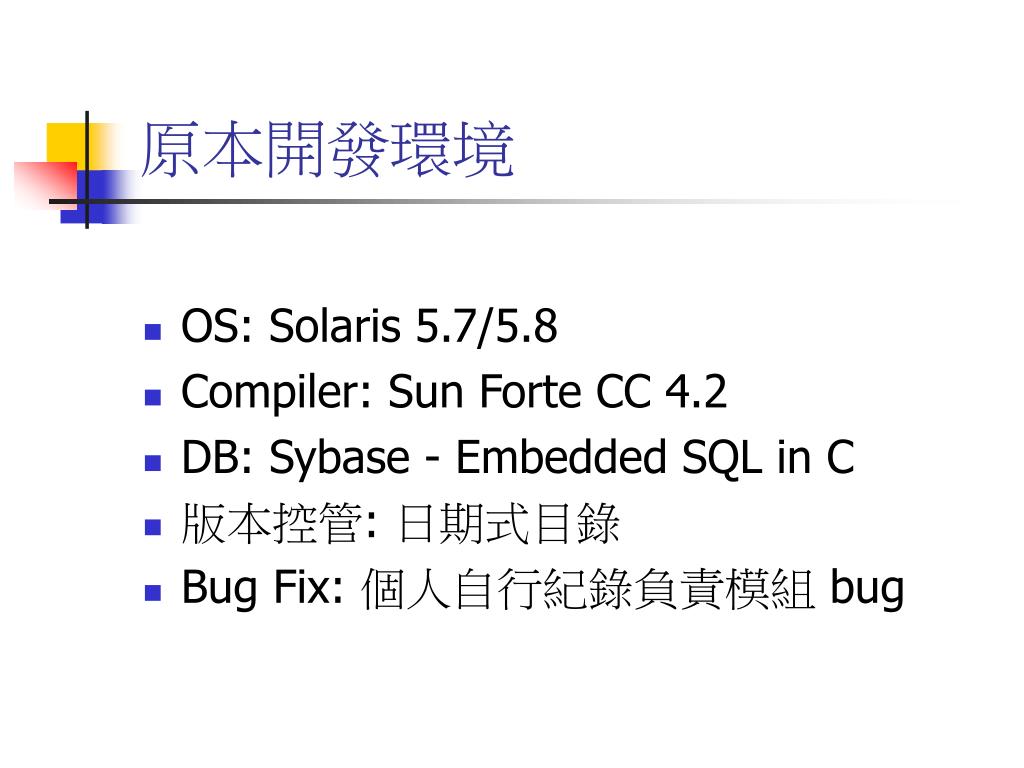Click the 版本控管: 日期式目錄 line
Viewport: 1024px width, 768px height.
[400, 524]
